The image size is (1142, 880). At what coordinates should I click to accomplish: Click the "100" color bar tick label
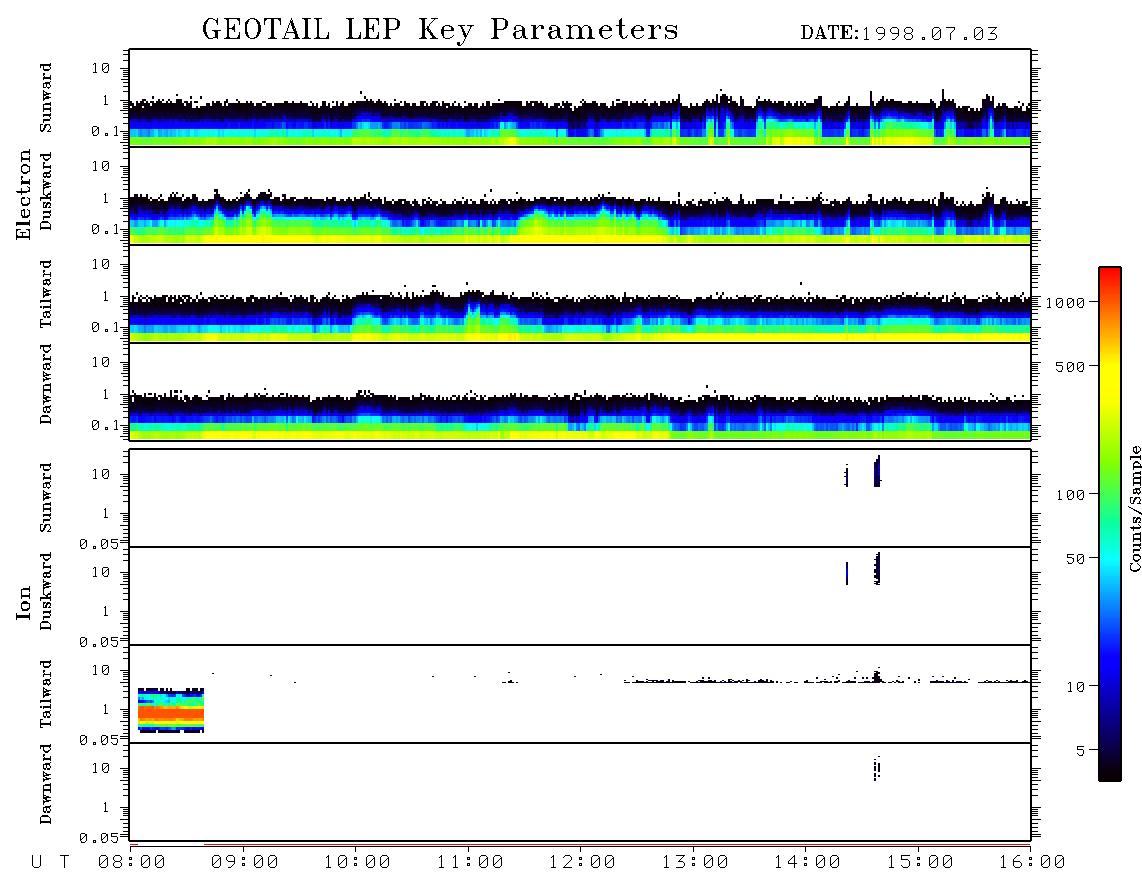click(x=1070, y=495)
